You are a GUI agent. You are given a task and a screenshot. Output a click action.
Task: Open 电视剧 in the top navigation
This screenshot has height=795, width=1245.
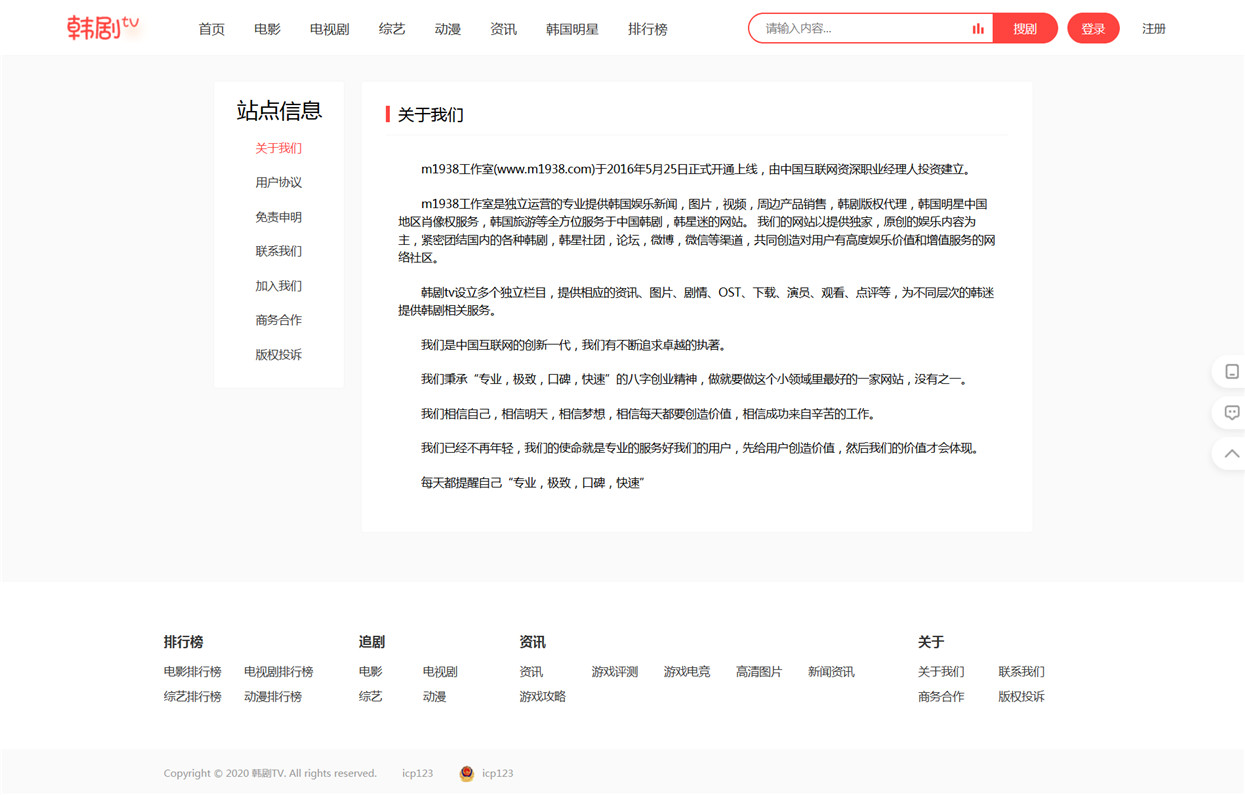coord(329,29)
